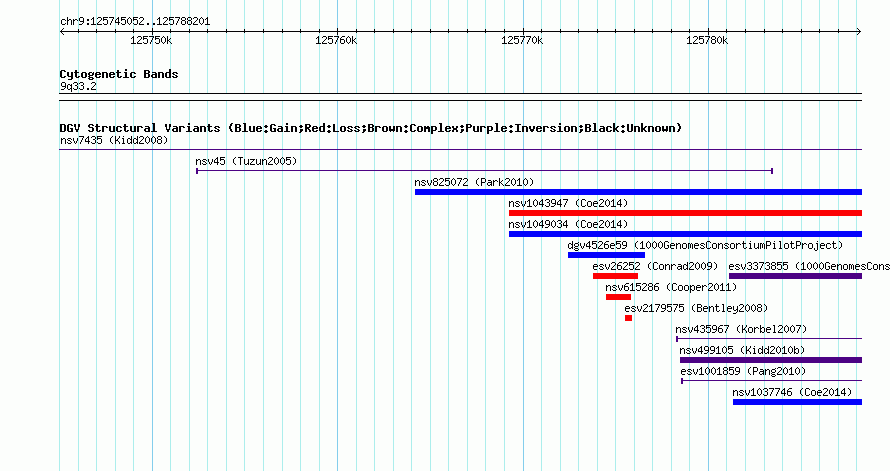Select the 9q33.2 band label
Viewport: 890px width, 471px height.
tap(78, 86)
